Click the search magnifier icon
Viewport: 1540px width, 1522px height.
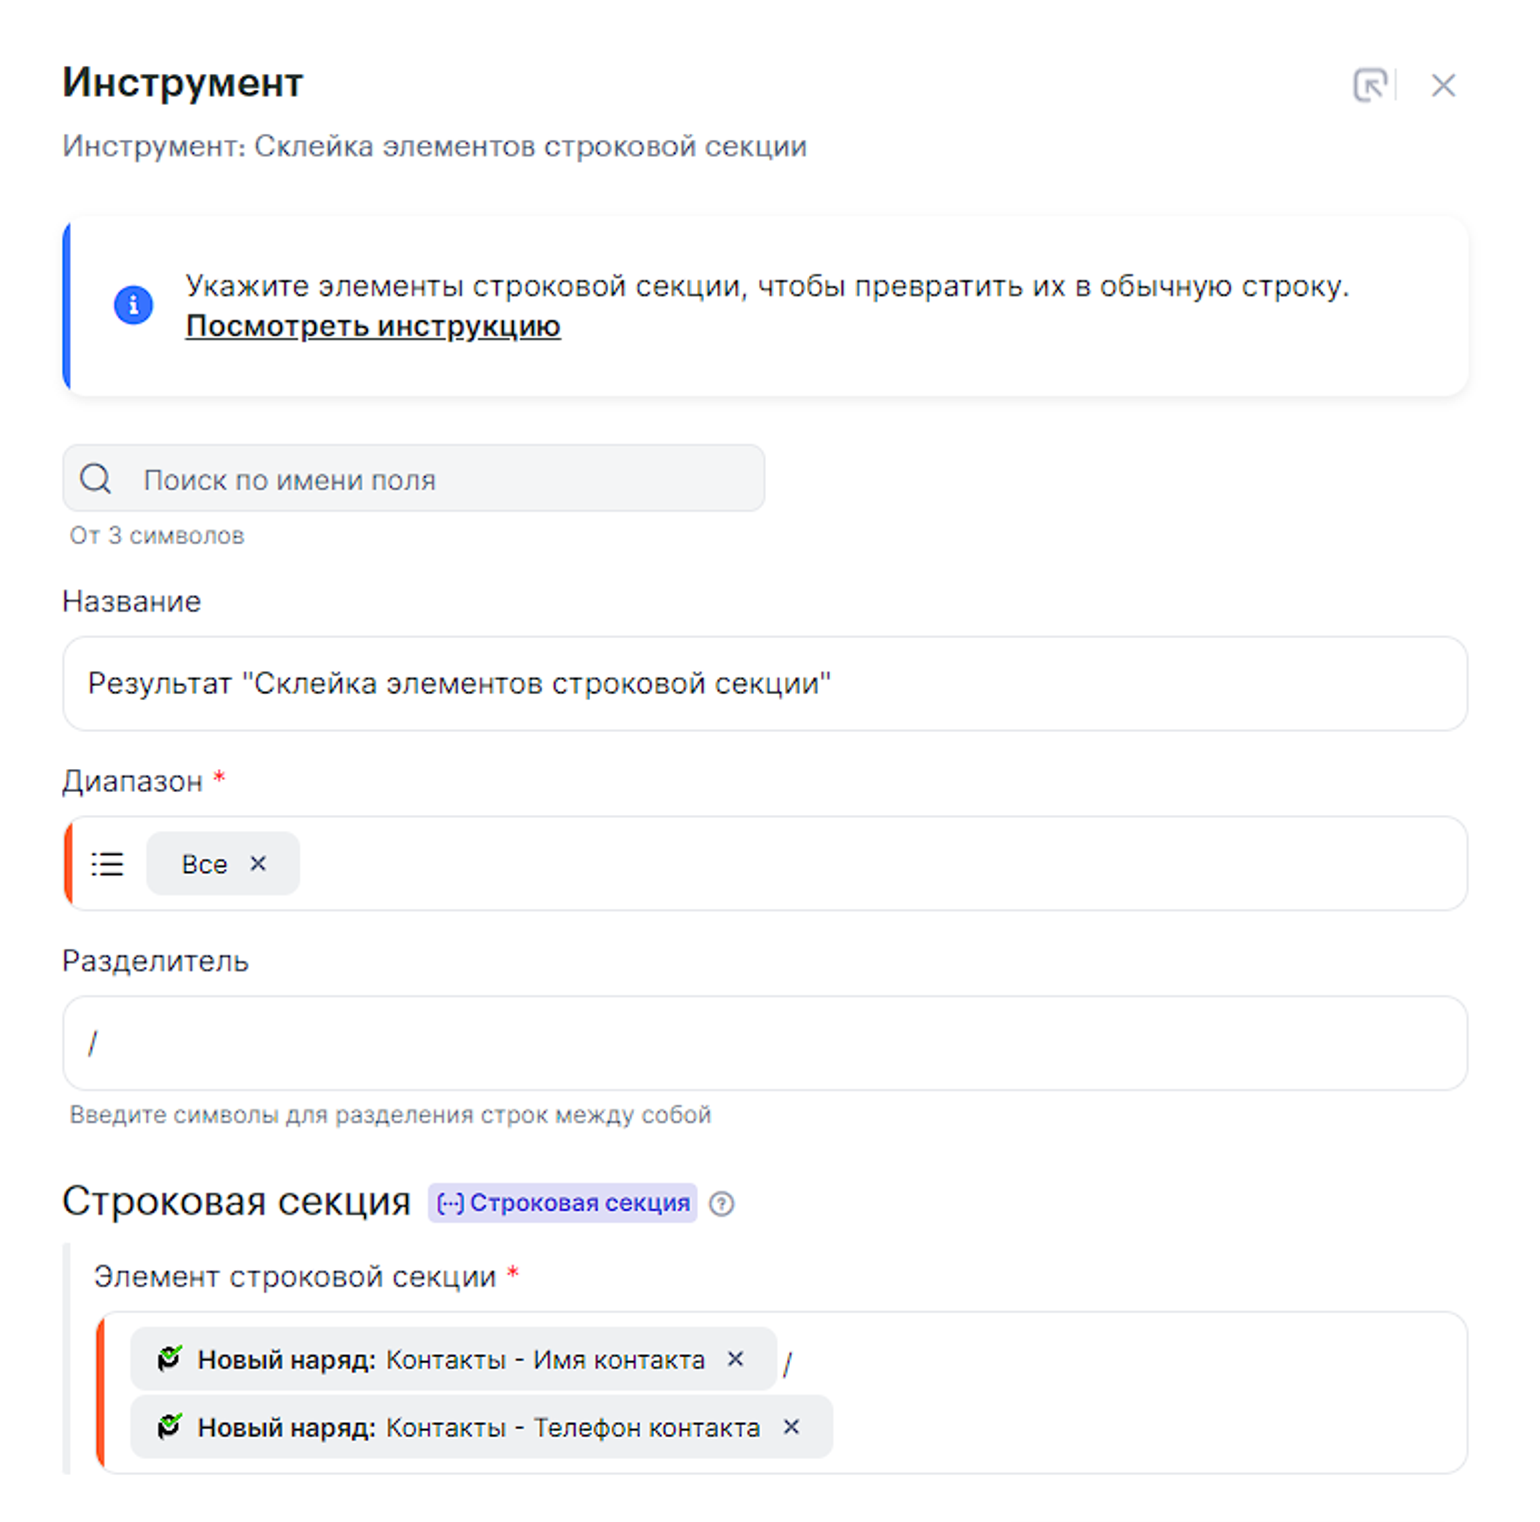click(96, 479)
